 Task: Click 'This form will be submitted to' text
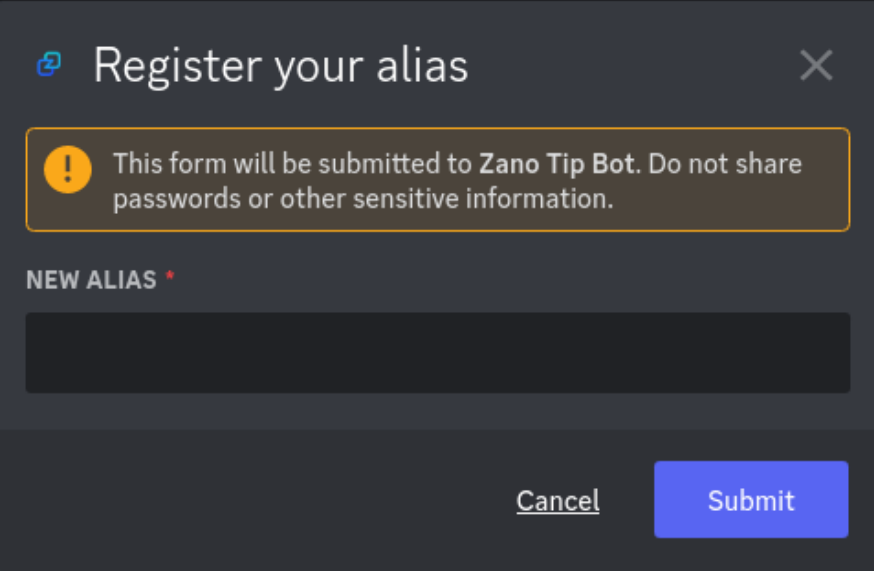click(293, 164)
